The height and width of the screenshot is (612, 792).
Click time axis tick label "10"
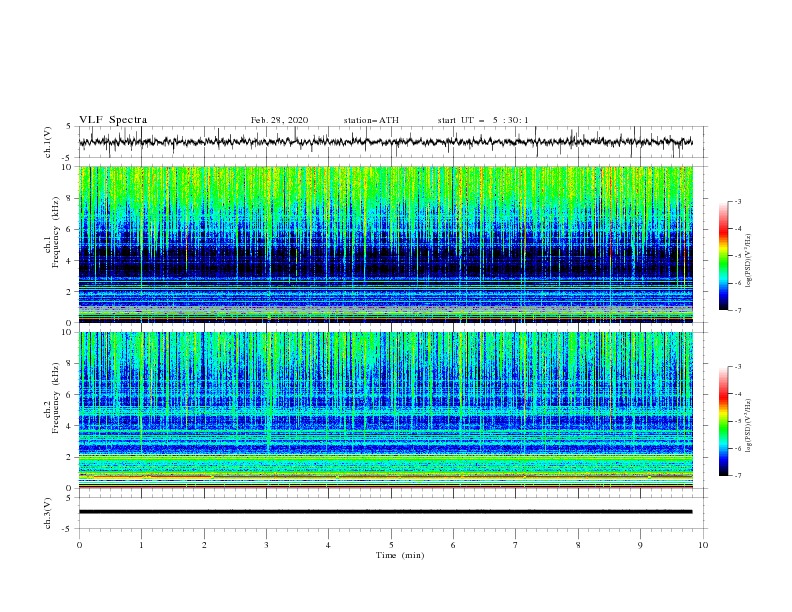pyautogui.click(x=703, y=545)
